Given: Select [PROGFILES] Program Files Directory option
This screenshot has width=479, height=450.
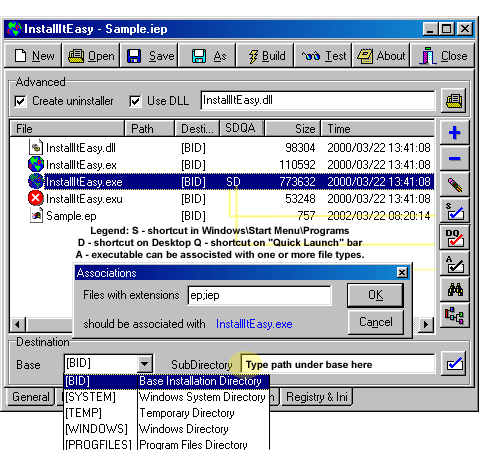Looking at the screenshot, I should click(x=167, y=444).
